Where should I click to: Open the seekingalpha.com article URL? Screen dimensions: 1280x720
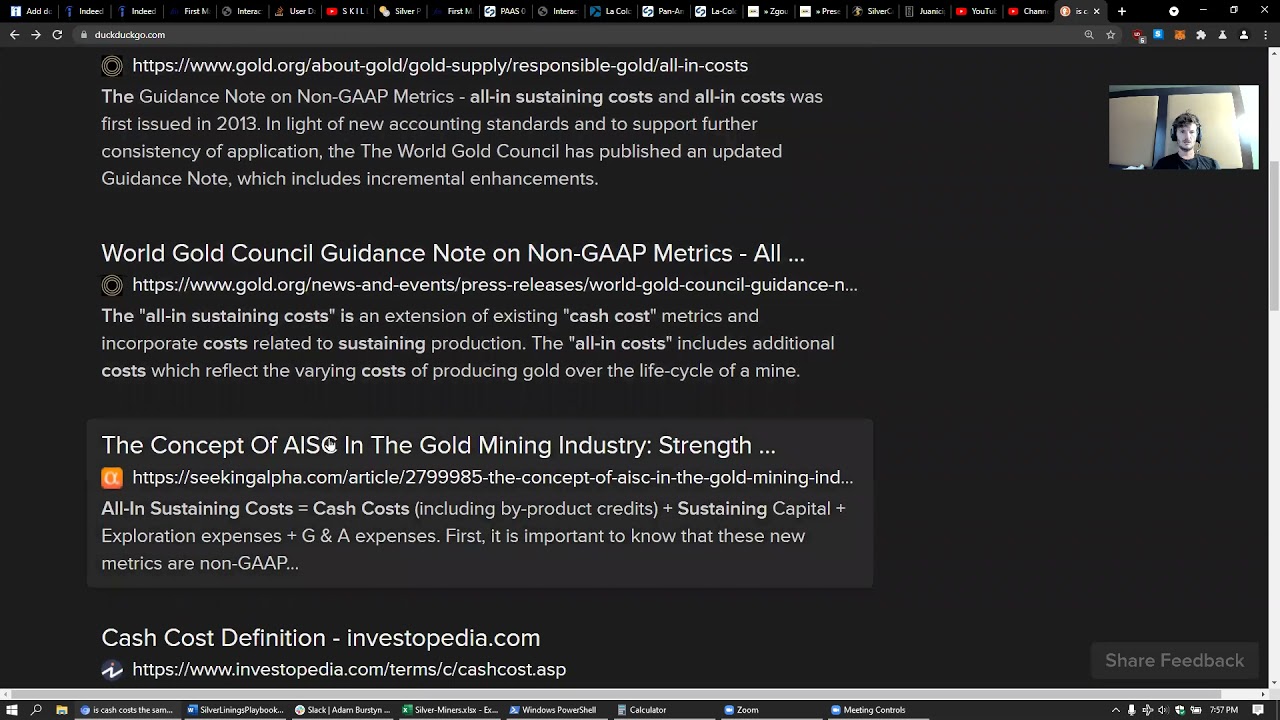click(492, 477)
